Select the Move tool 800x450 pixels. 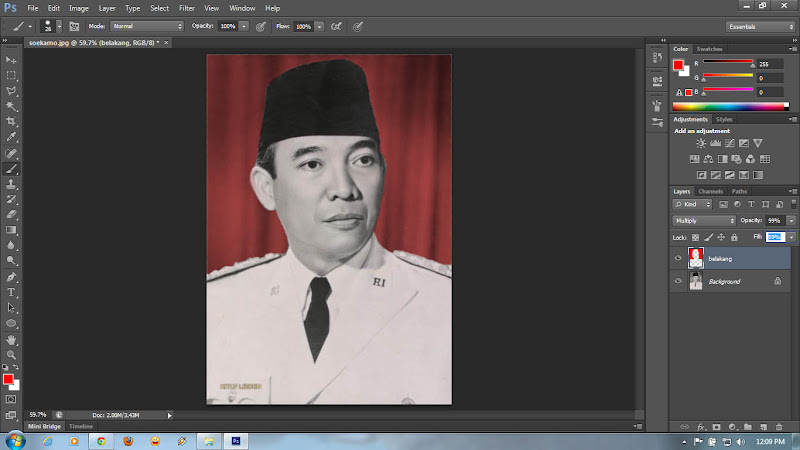[x=11, y=60]
